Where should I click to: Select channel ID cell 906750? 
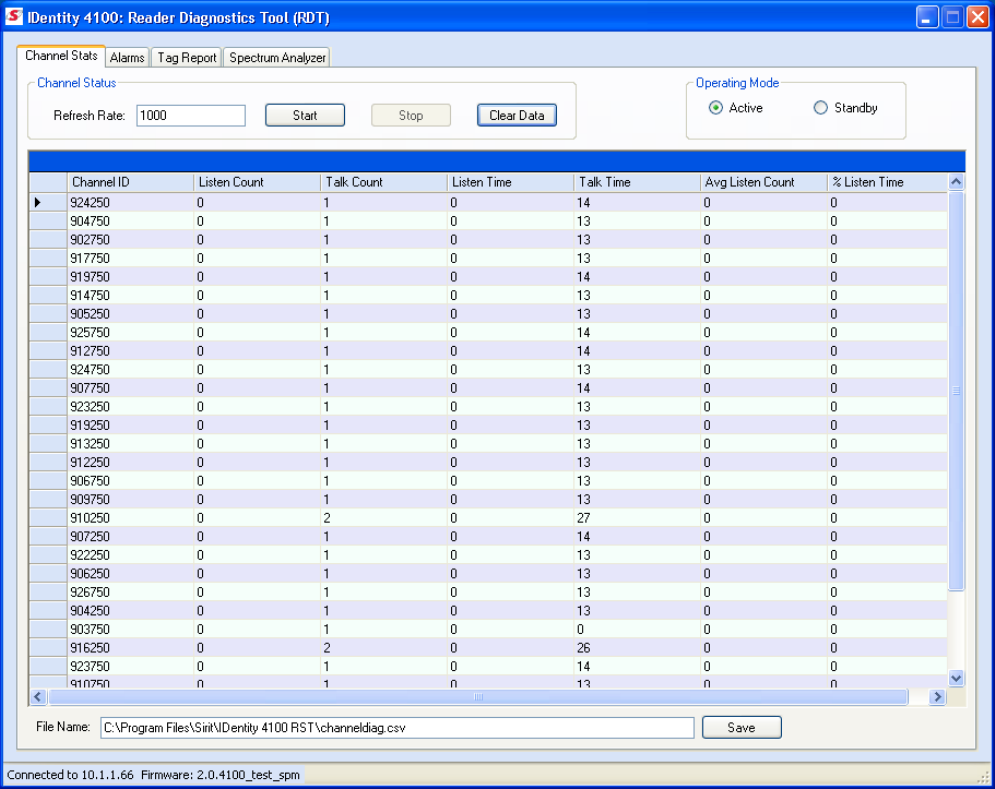tap(130, 481)
